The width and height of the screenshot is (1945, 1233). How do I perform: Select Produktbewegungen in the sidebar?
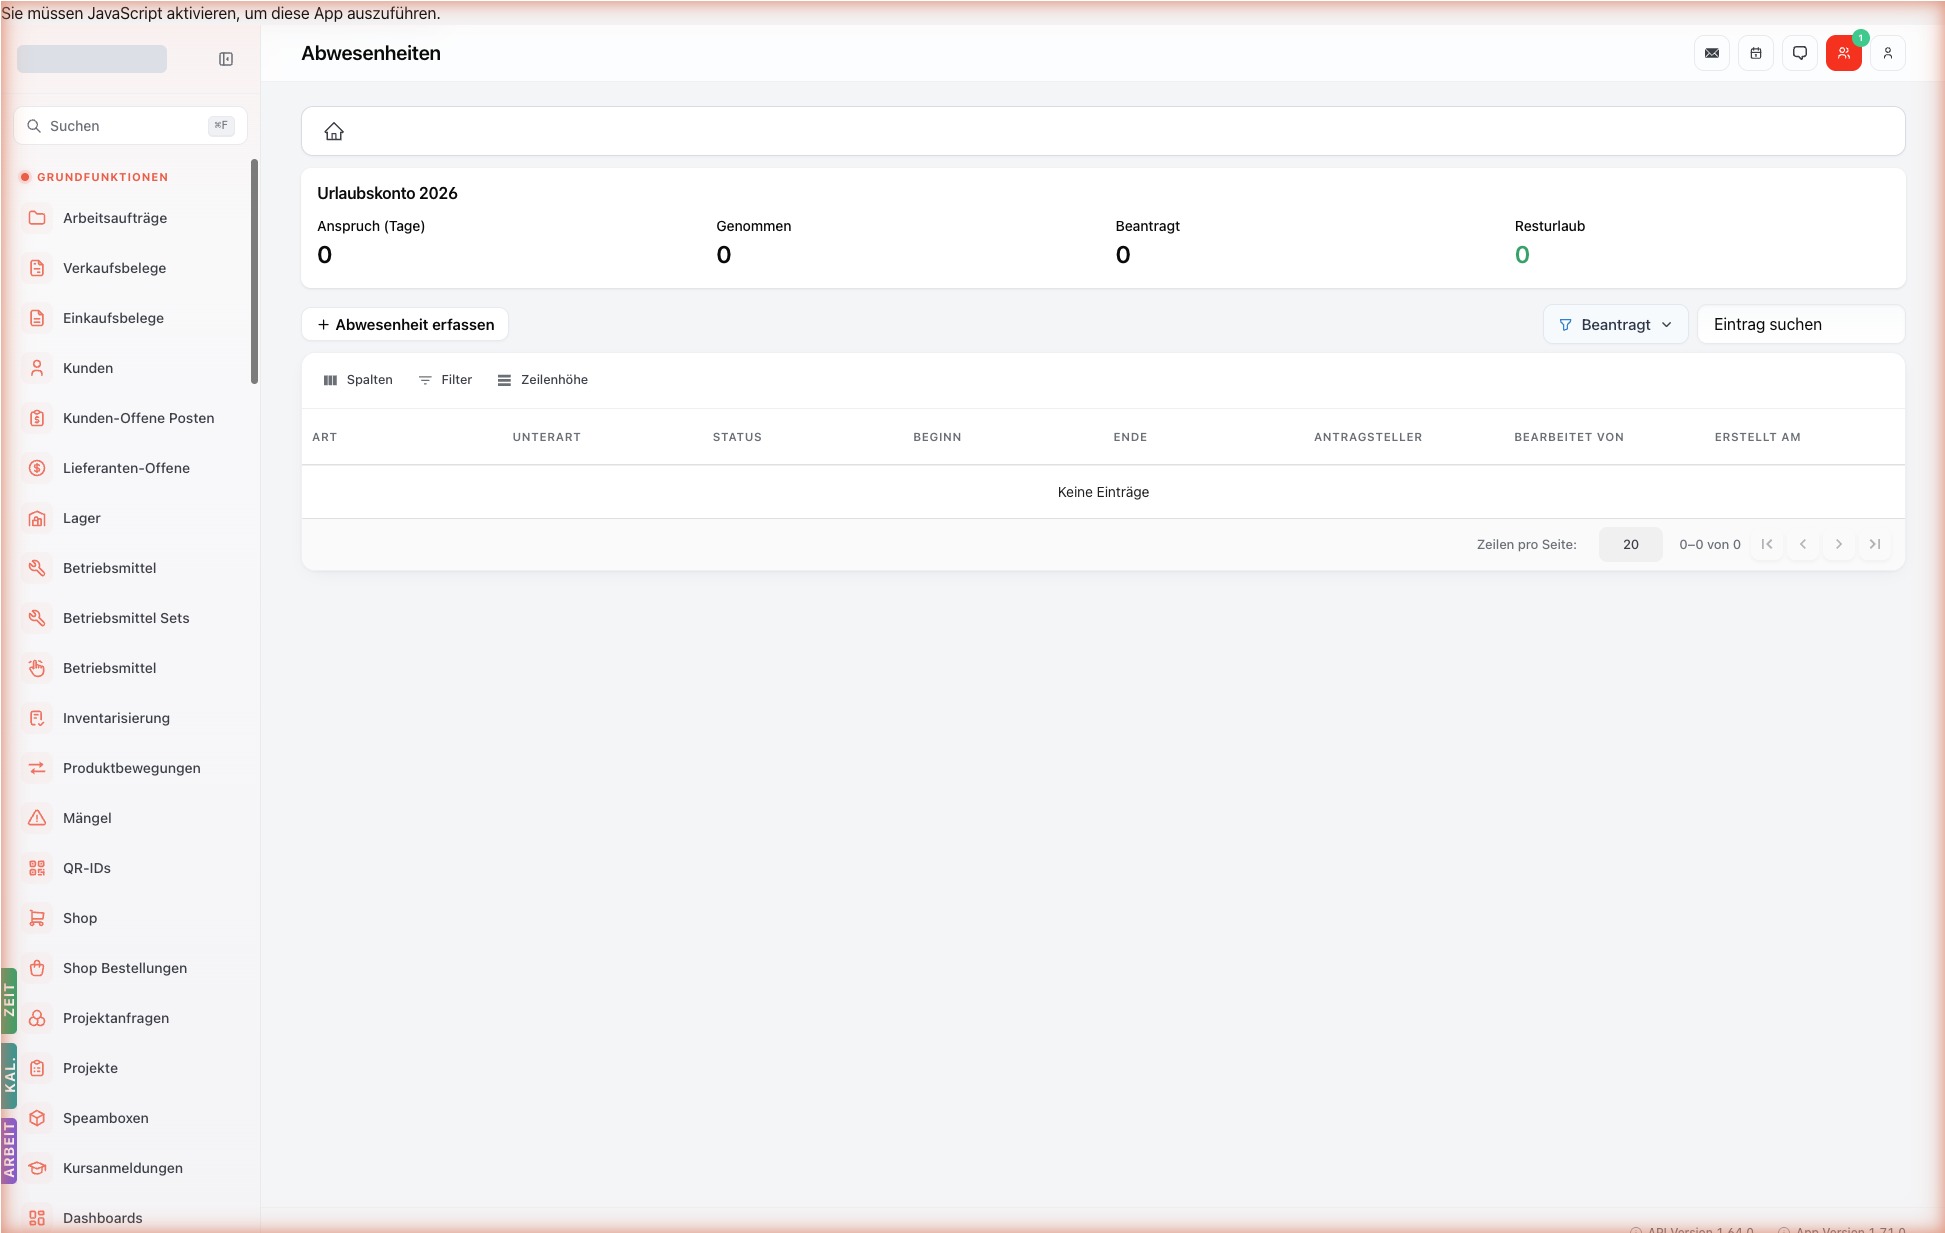click(x=130, y=768)
